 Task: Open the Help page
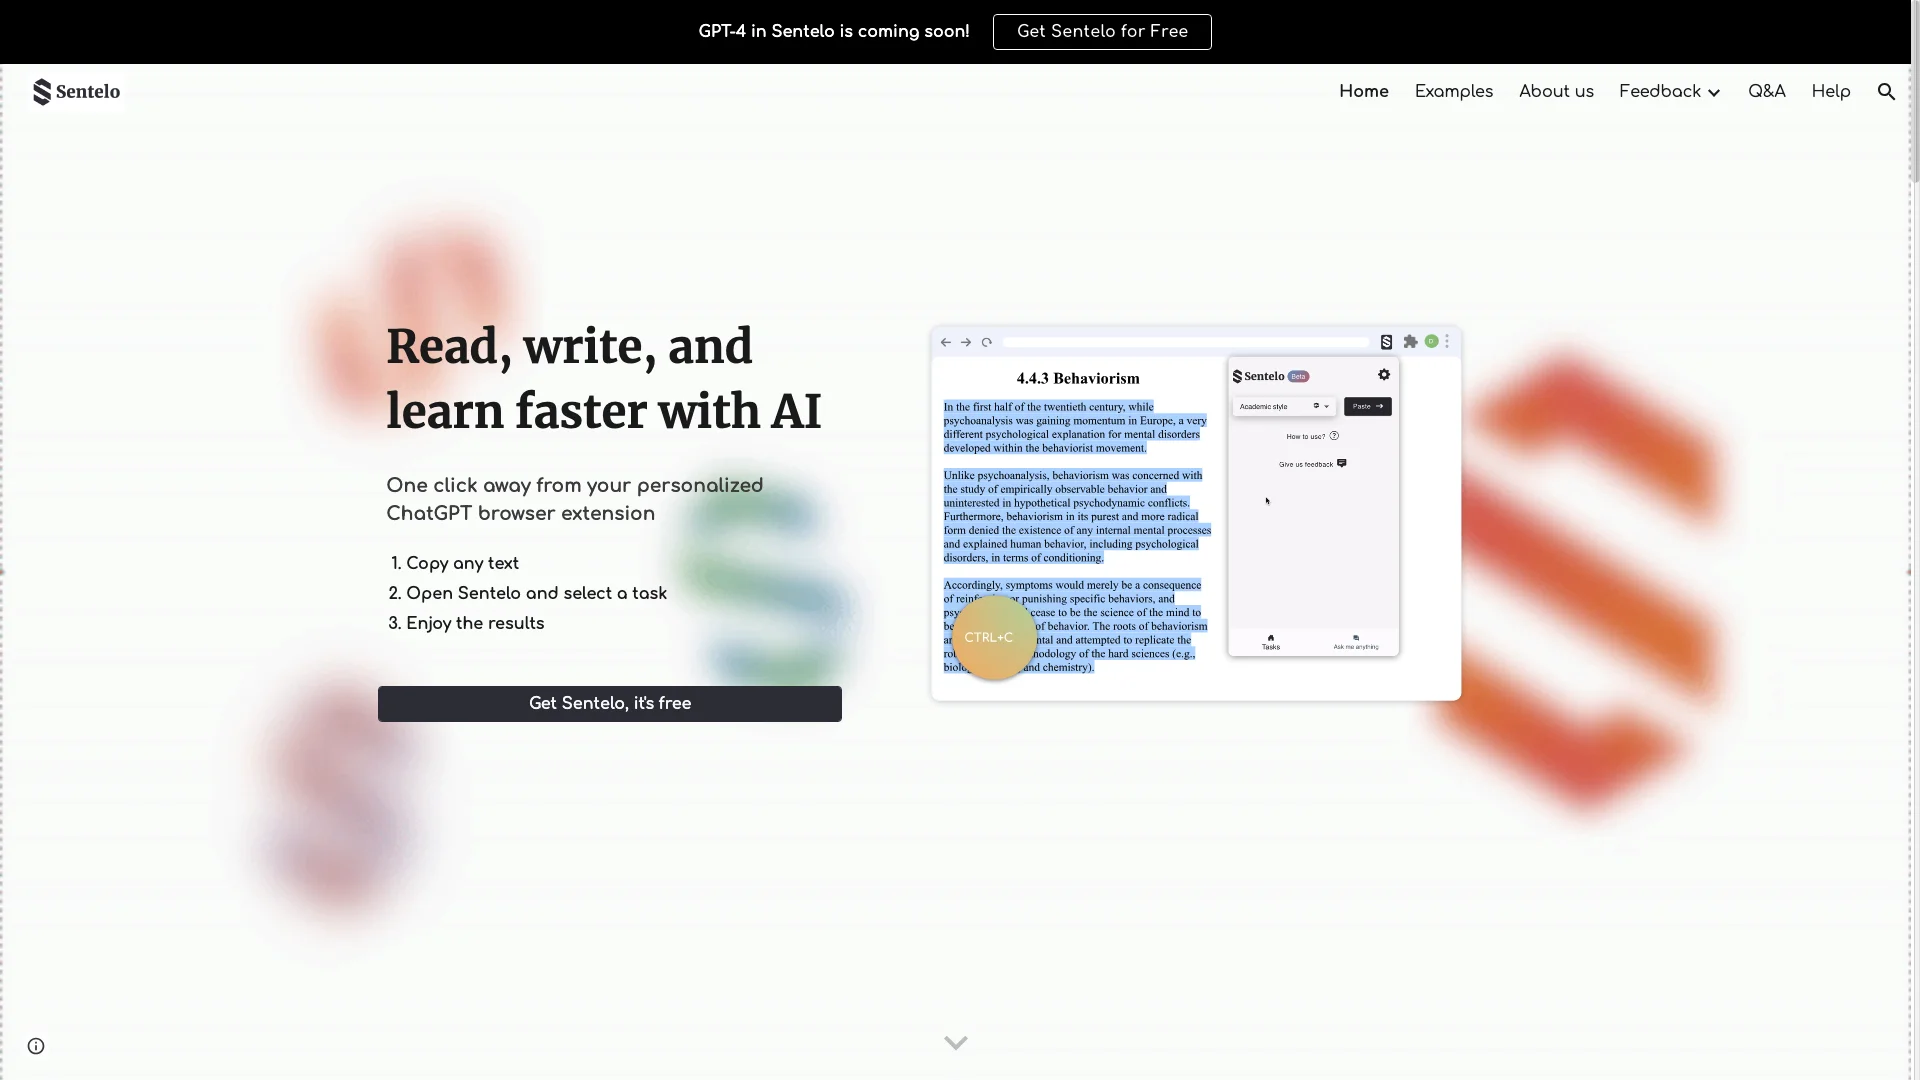1831,92
